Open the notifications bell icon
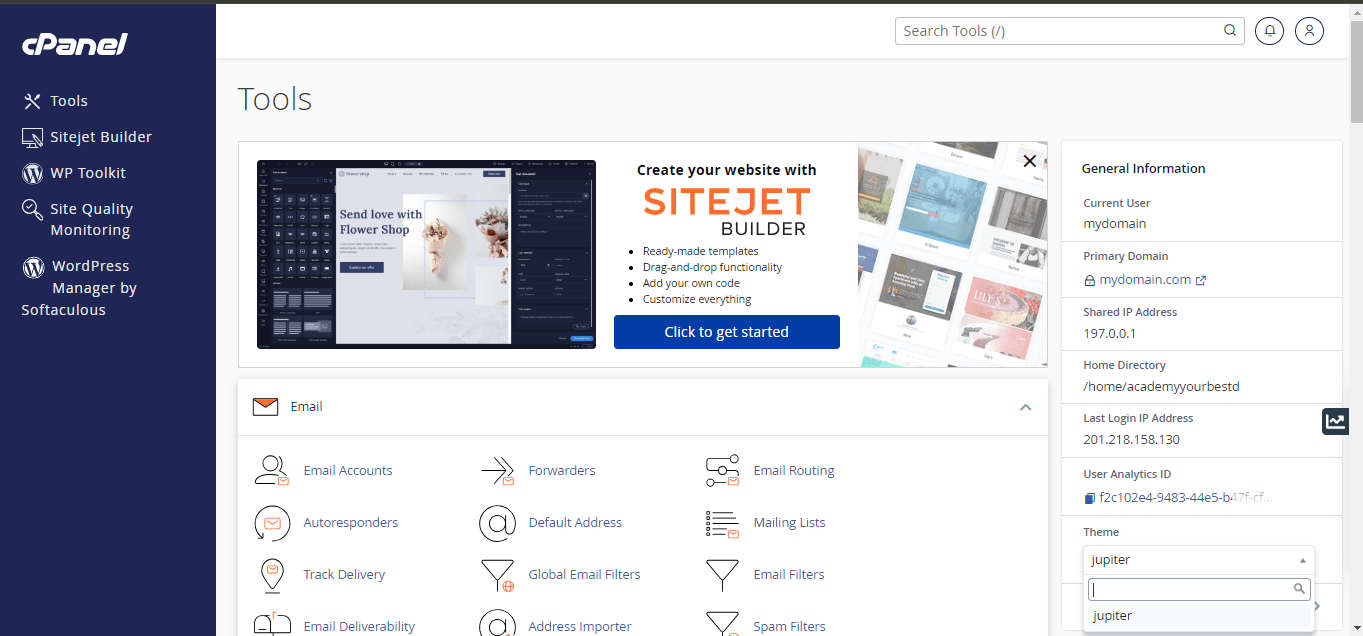This screenshot has height=636, width=1363. tap(1270, 31)
